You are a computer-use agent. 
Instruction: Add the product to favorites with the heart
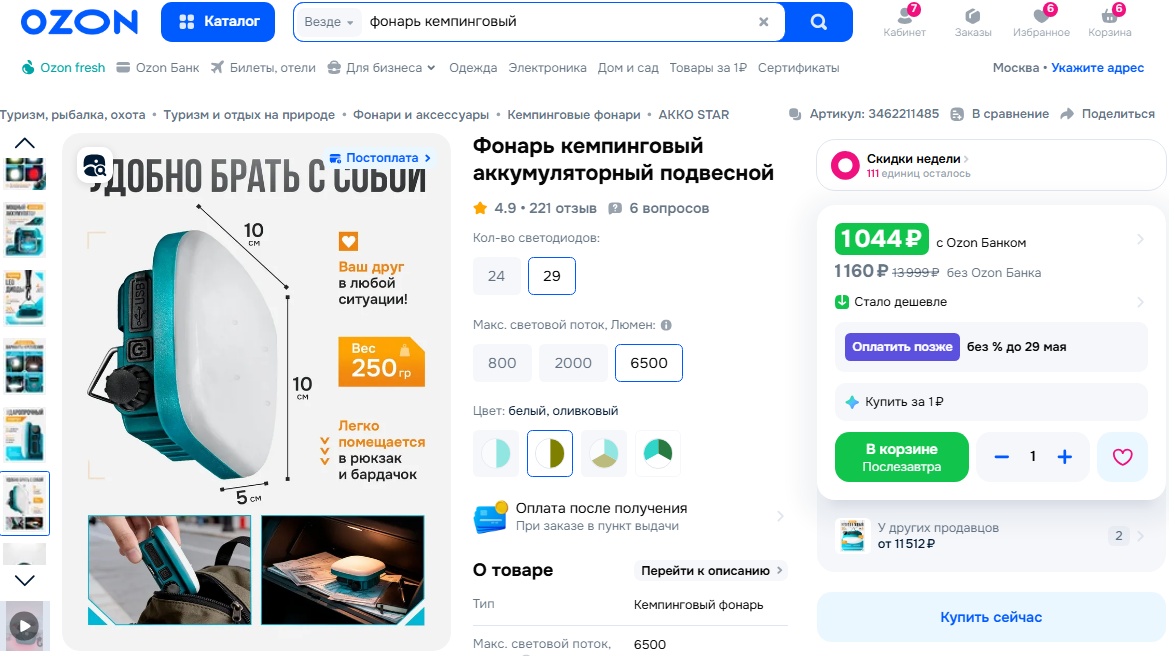coord(1122,457)
